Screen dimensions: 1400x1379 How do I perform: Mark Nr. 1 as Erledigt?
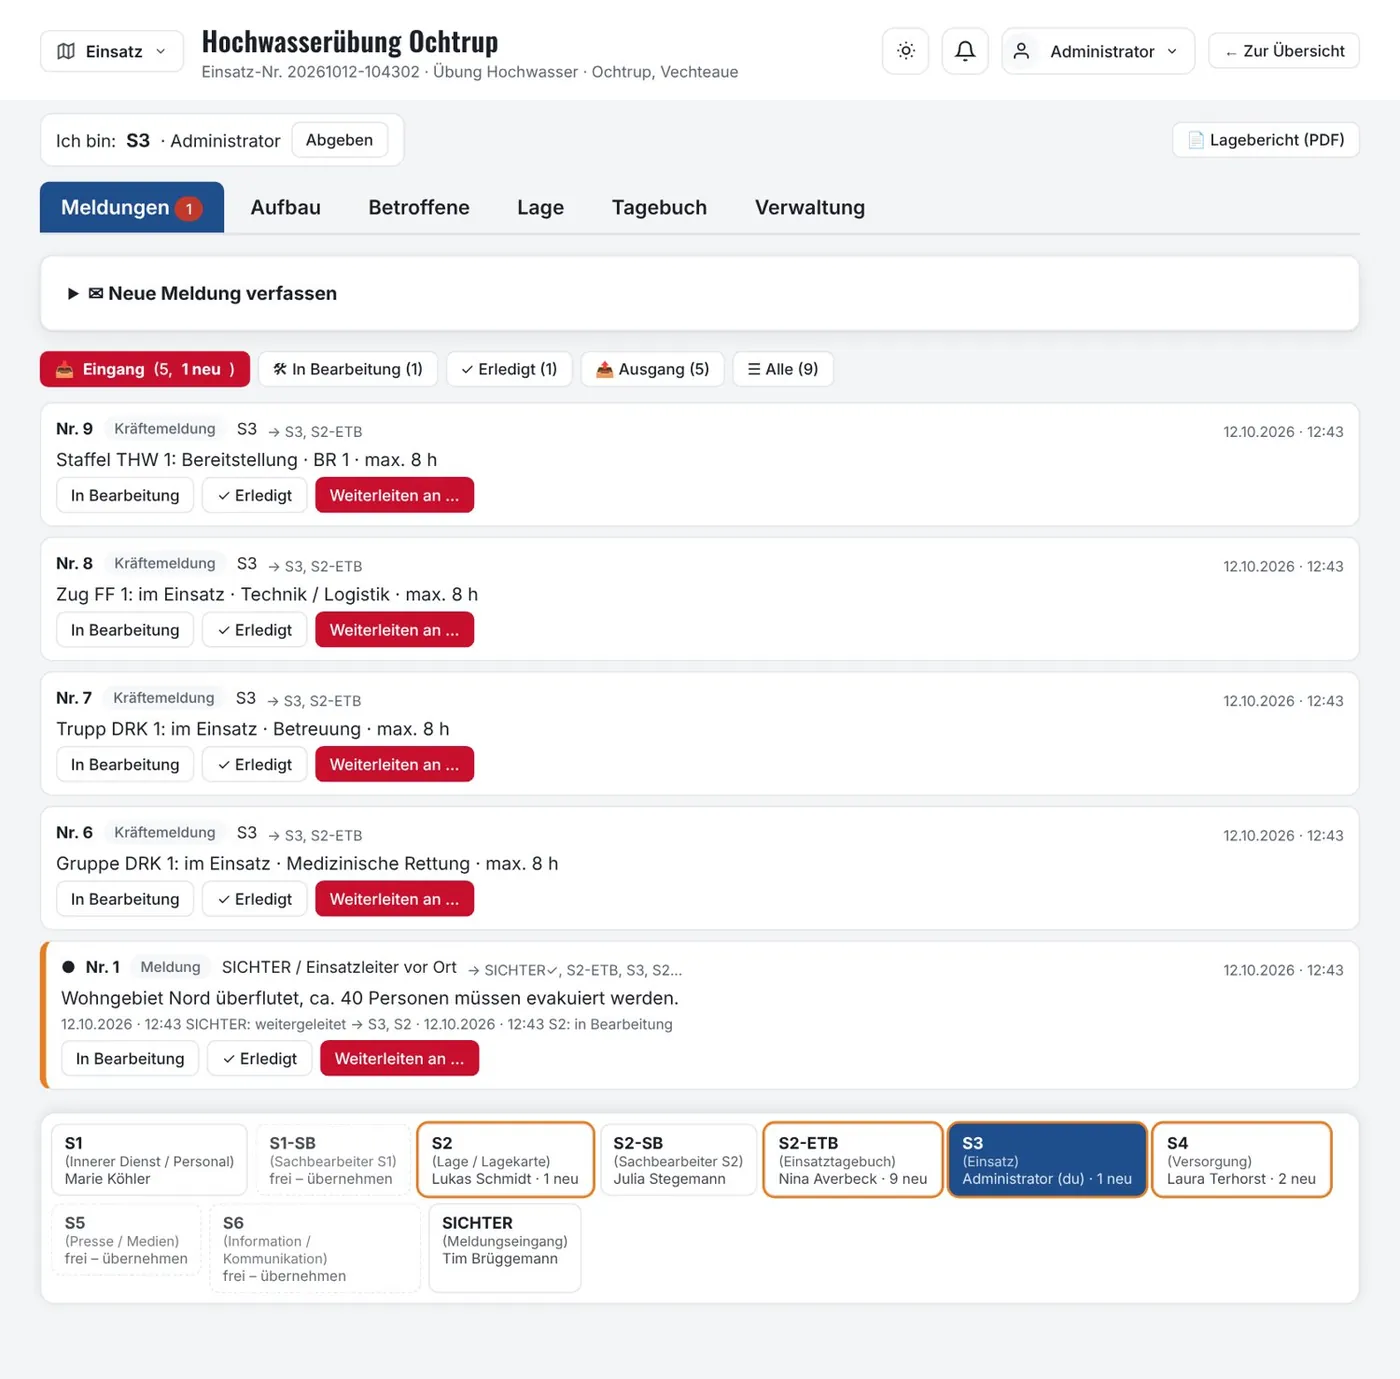click(x=260, y=1058)
